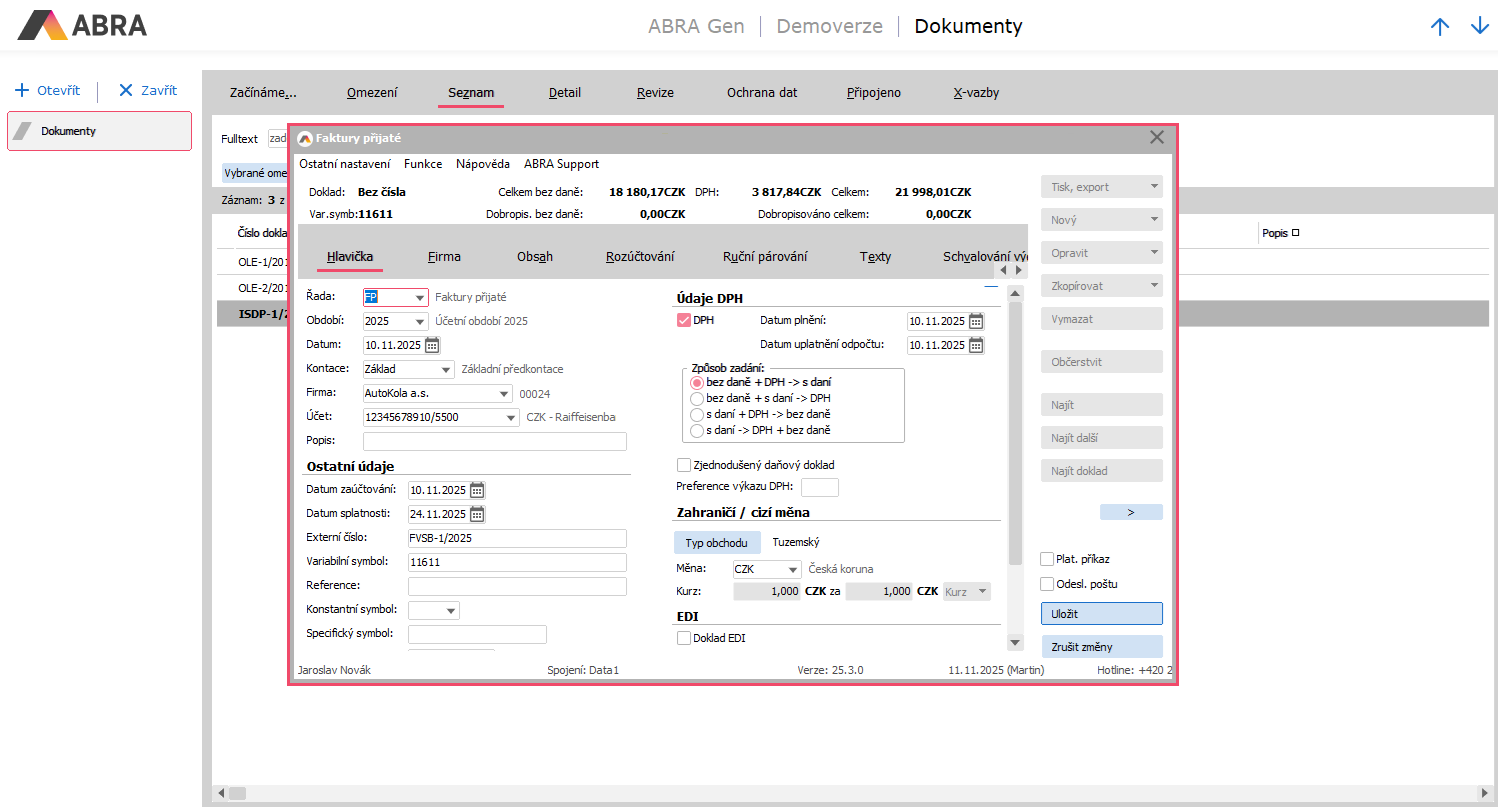Click the ABRA logo

(83, 25)
